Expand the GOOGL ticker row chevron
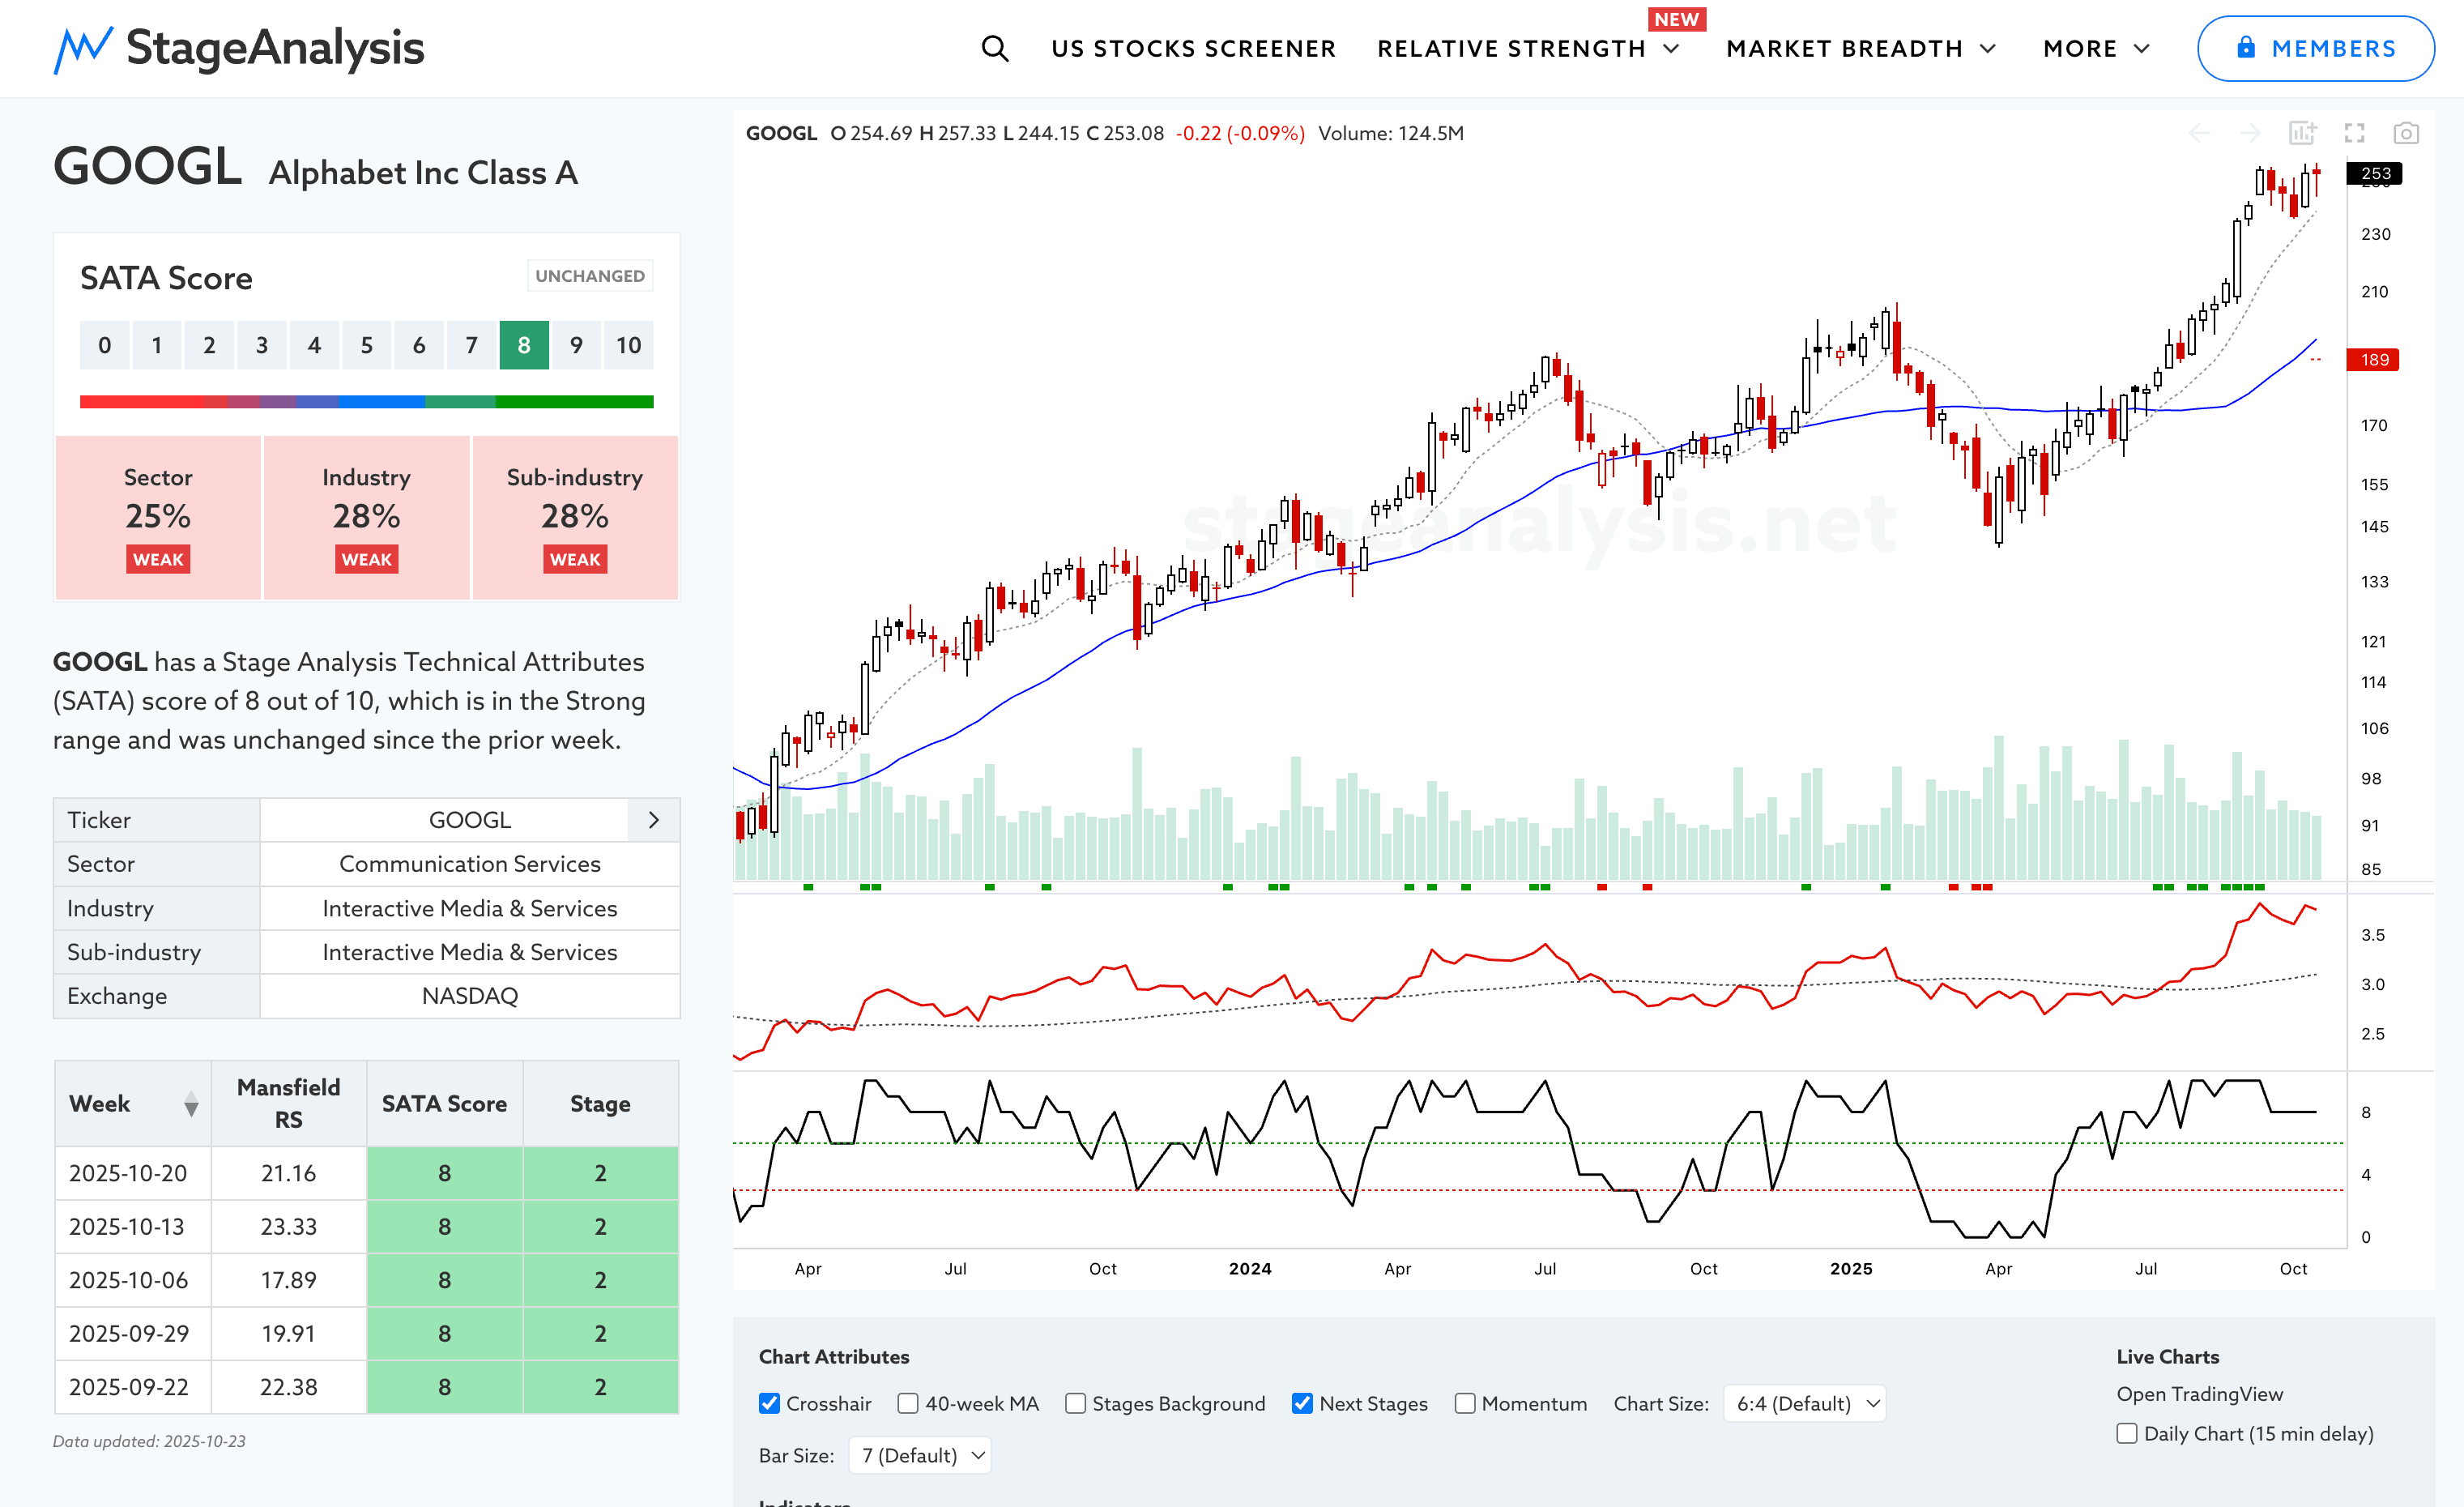The height and width of the screenshot is (1507, 2464). pyautogui.click(x=653, y=820)
